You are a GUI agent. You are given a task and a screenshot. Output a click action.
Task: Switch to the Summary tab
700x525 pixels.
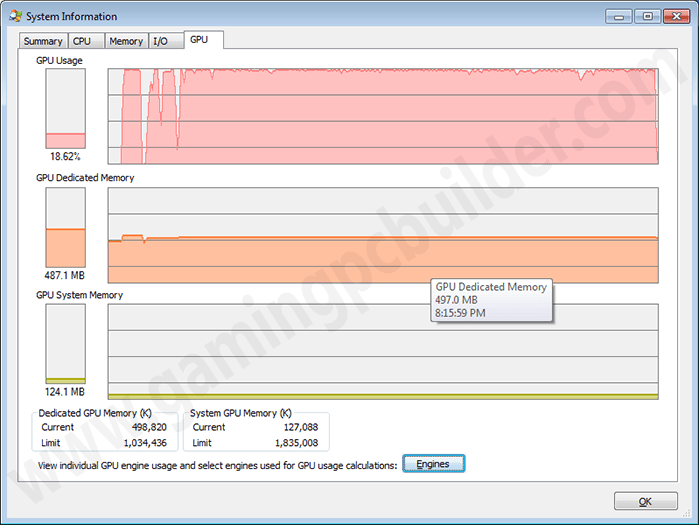click(43, 41)
